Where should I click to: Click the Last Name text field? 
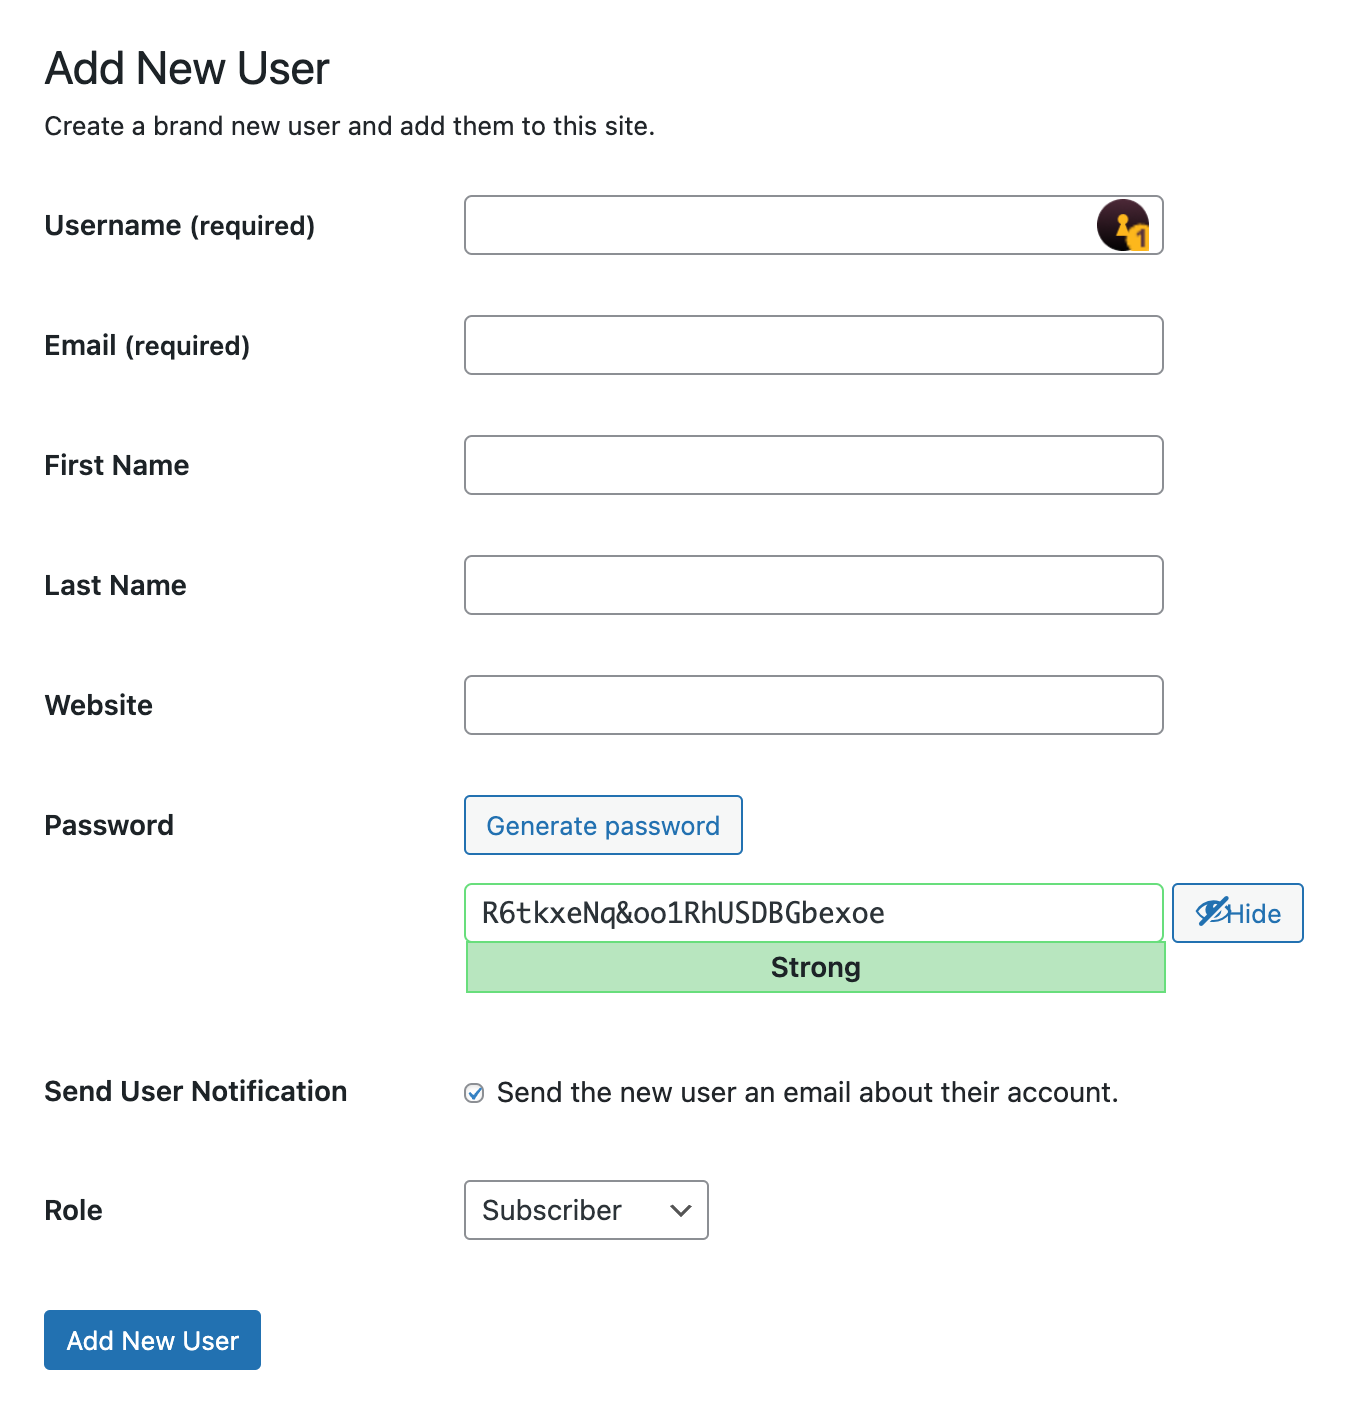pos(813,585)
